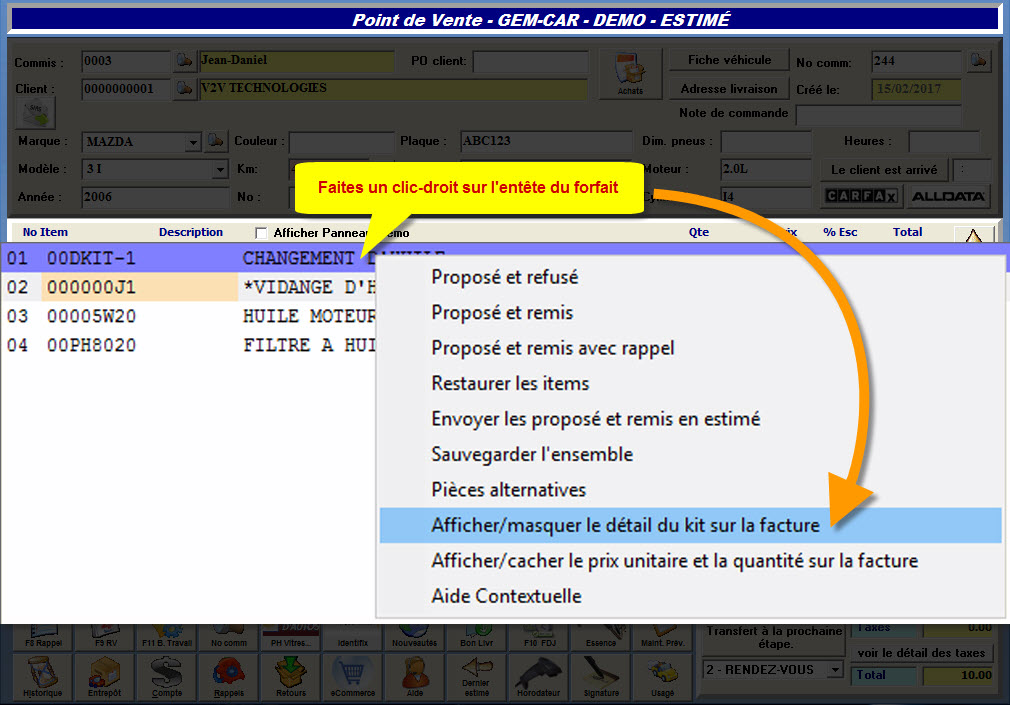
Task: Click voir le détail des taxes
Action: pos(921,653)
